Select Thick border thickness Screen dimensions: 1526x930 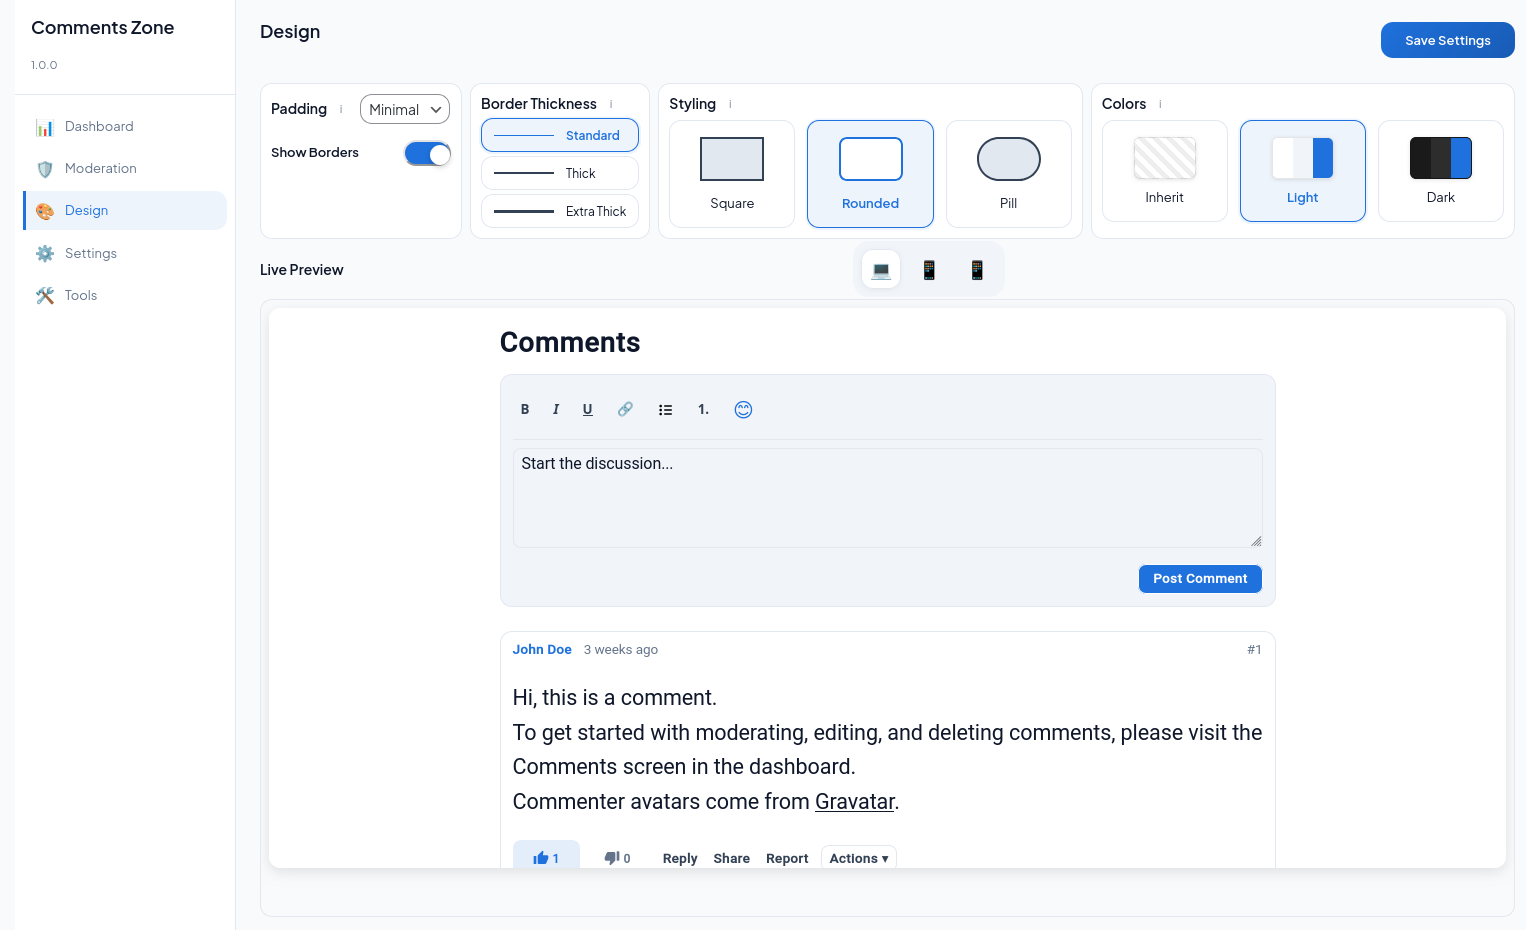point(560,173)
